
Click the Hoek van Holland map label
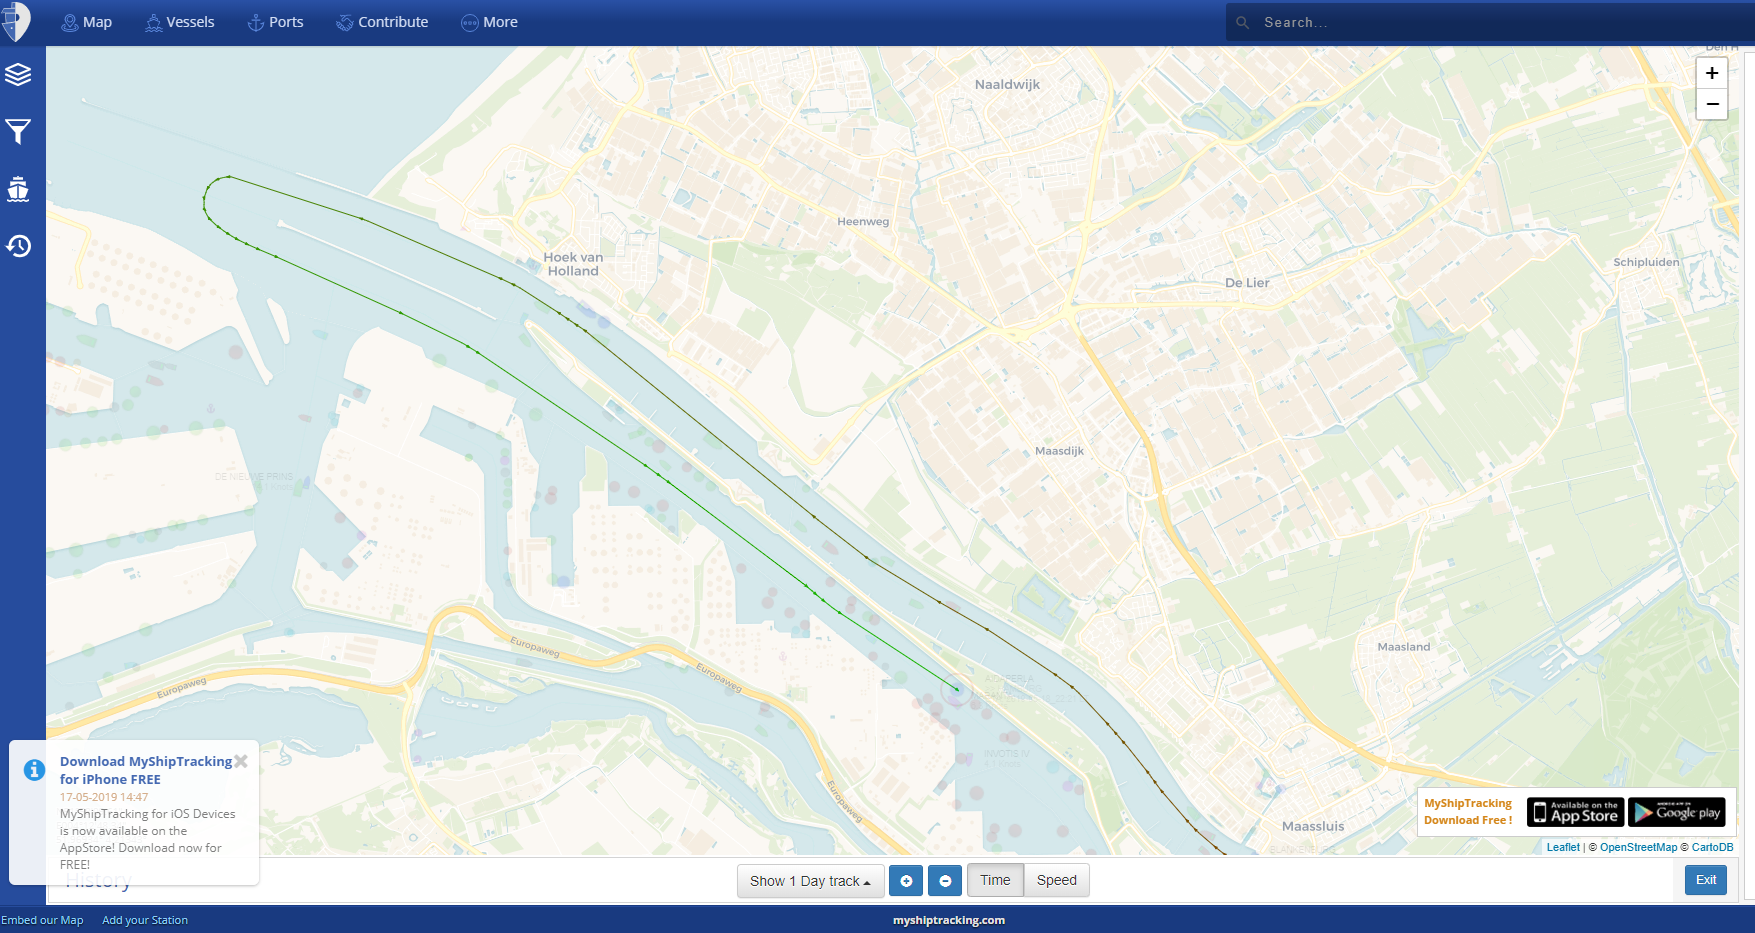(x=573, y=264)
